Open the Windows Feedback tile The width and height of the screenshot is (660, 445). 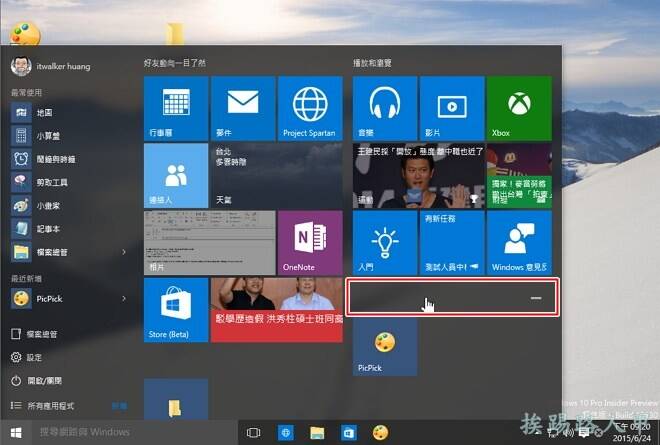(x=519, y=243)
